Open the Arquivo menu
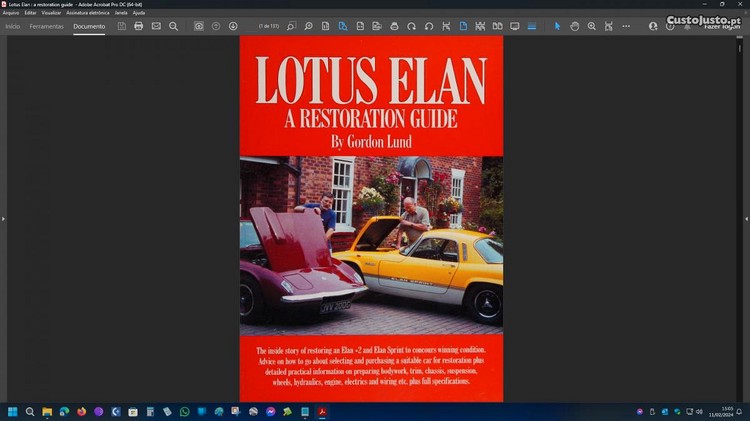This screenshot has width=750, height=421. pyautogui.click(x=11, y=13)
